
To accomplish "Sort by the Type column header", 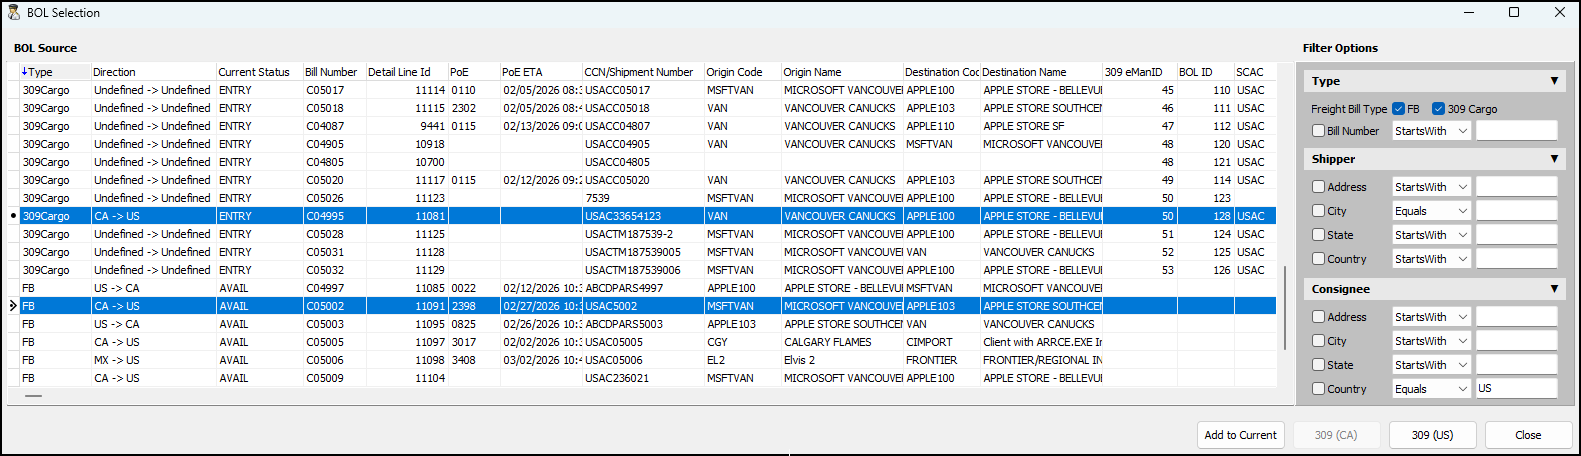I will pyautogui.click(x=40, y=72).
